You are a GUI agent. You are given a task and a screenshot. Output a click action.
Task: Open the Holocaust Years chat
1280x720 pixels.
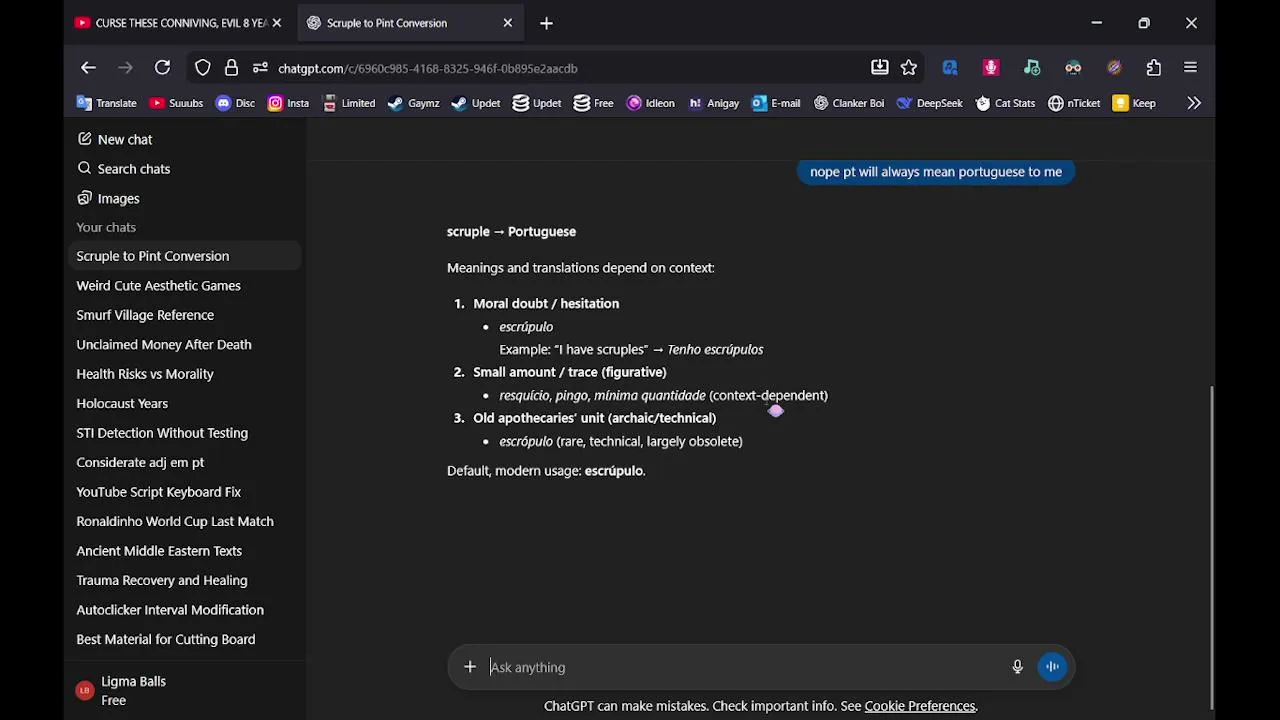[185, 404]
